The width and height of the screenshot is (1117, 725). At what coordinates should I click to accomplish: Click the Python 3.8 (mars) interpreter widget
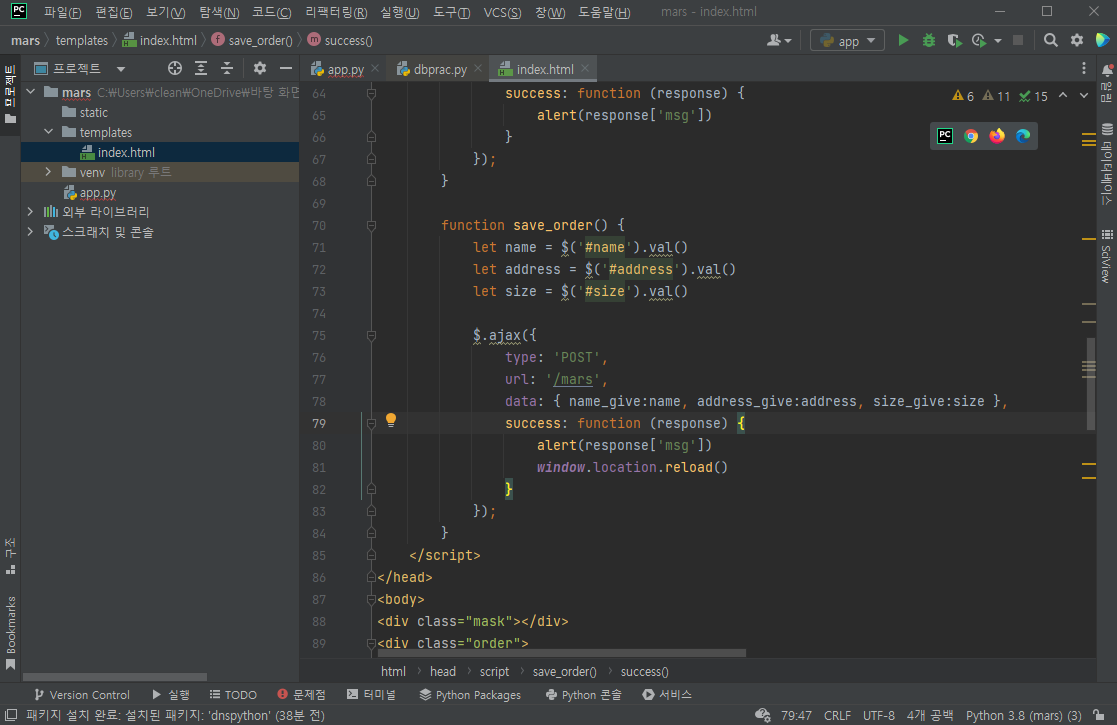1023,715
